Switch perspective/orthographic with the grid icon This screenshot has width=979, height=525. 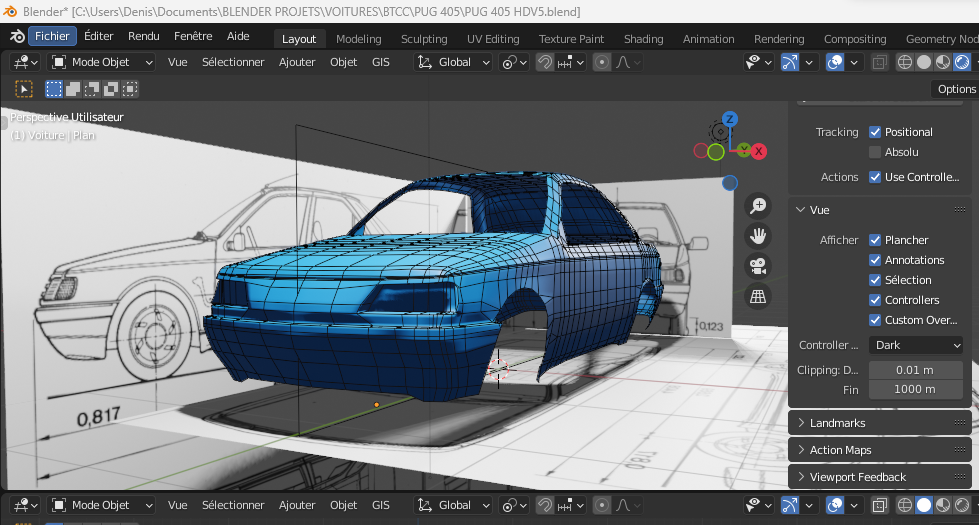(x=758, y=297)
